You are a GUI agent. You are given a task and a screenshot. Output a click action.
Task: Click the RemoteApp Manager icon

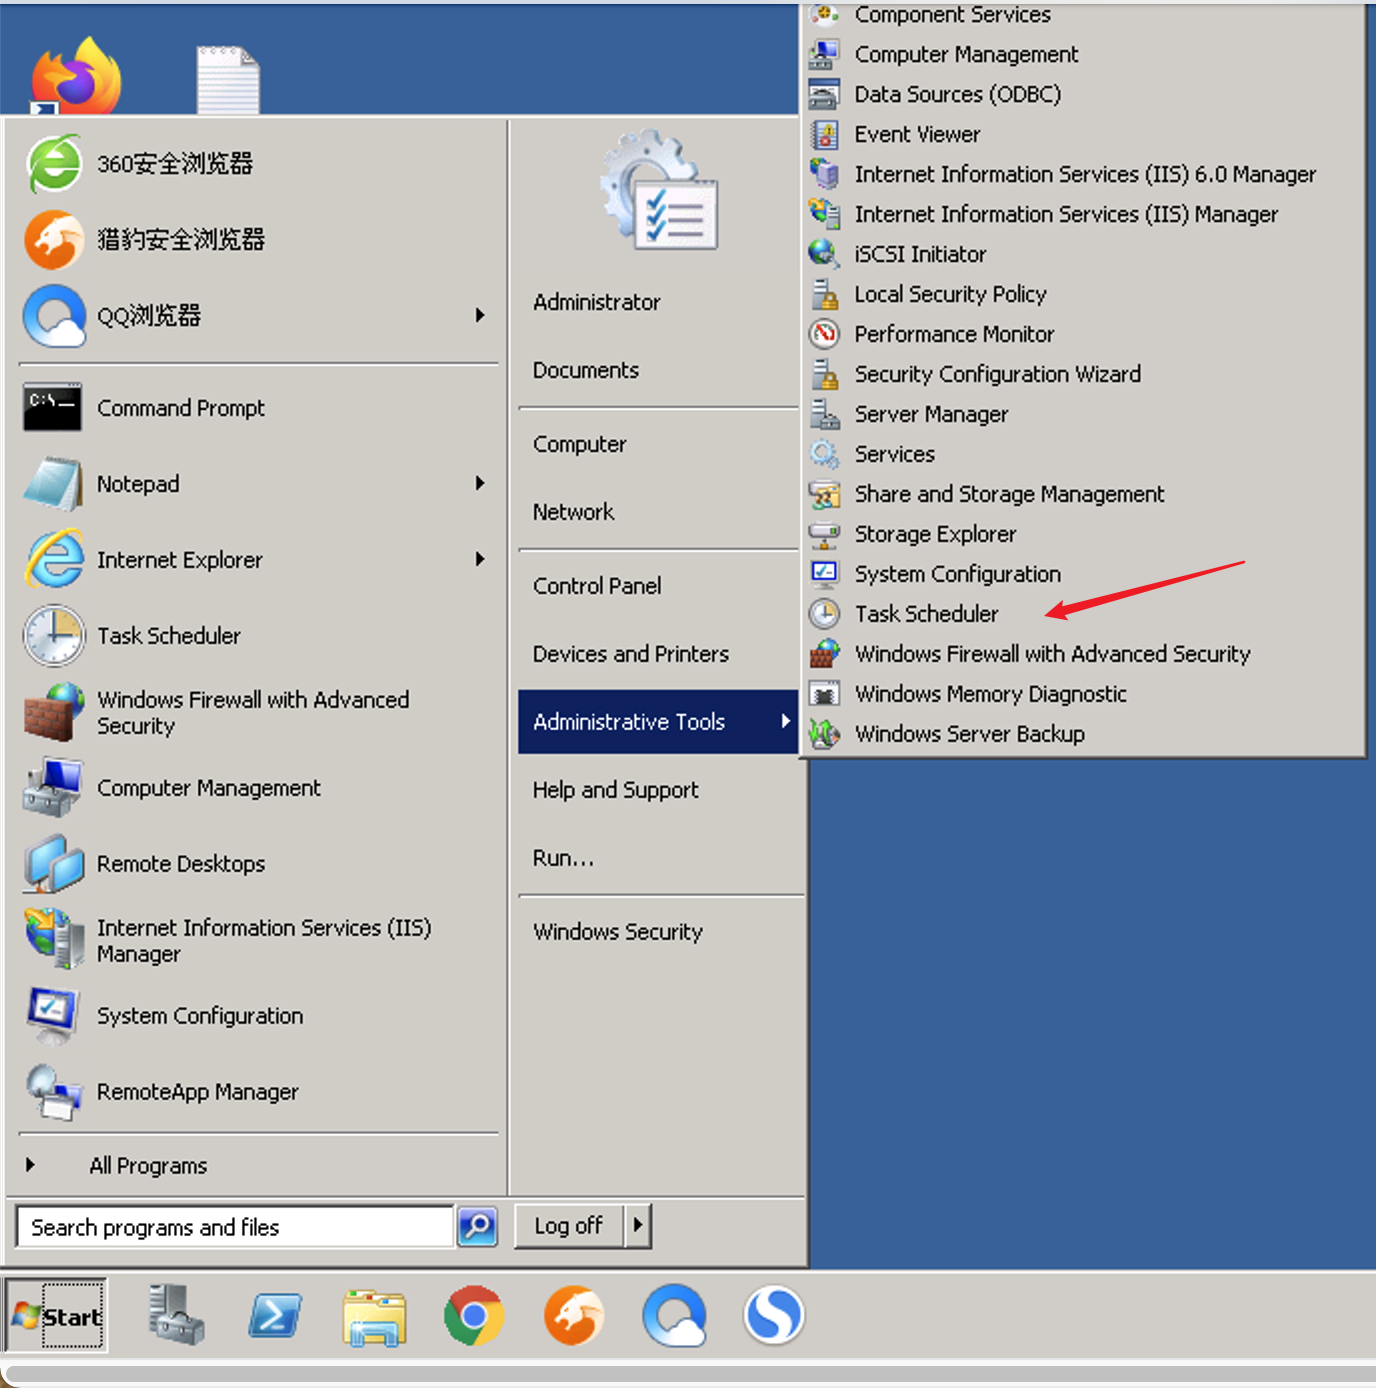pyautogui.click(x=54, y=1091)
